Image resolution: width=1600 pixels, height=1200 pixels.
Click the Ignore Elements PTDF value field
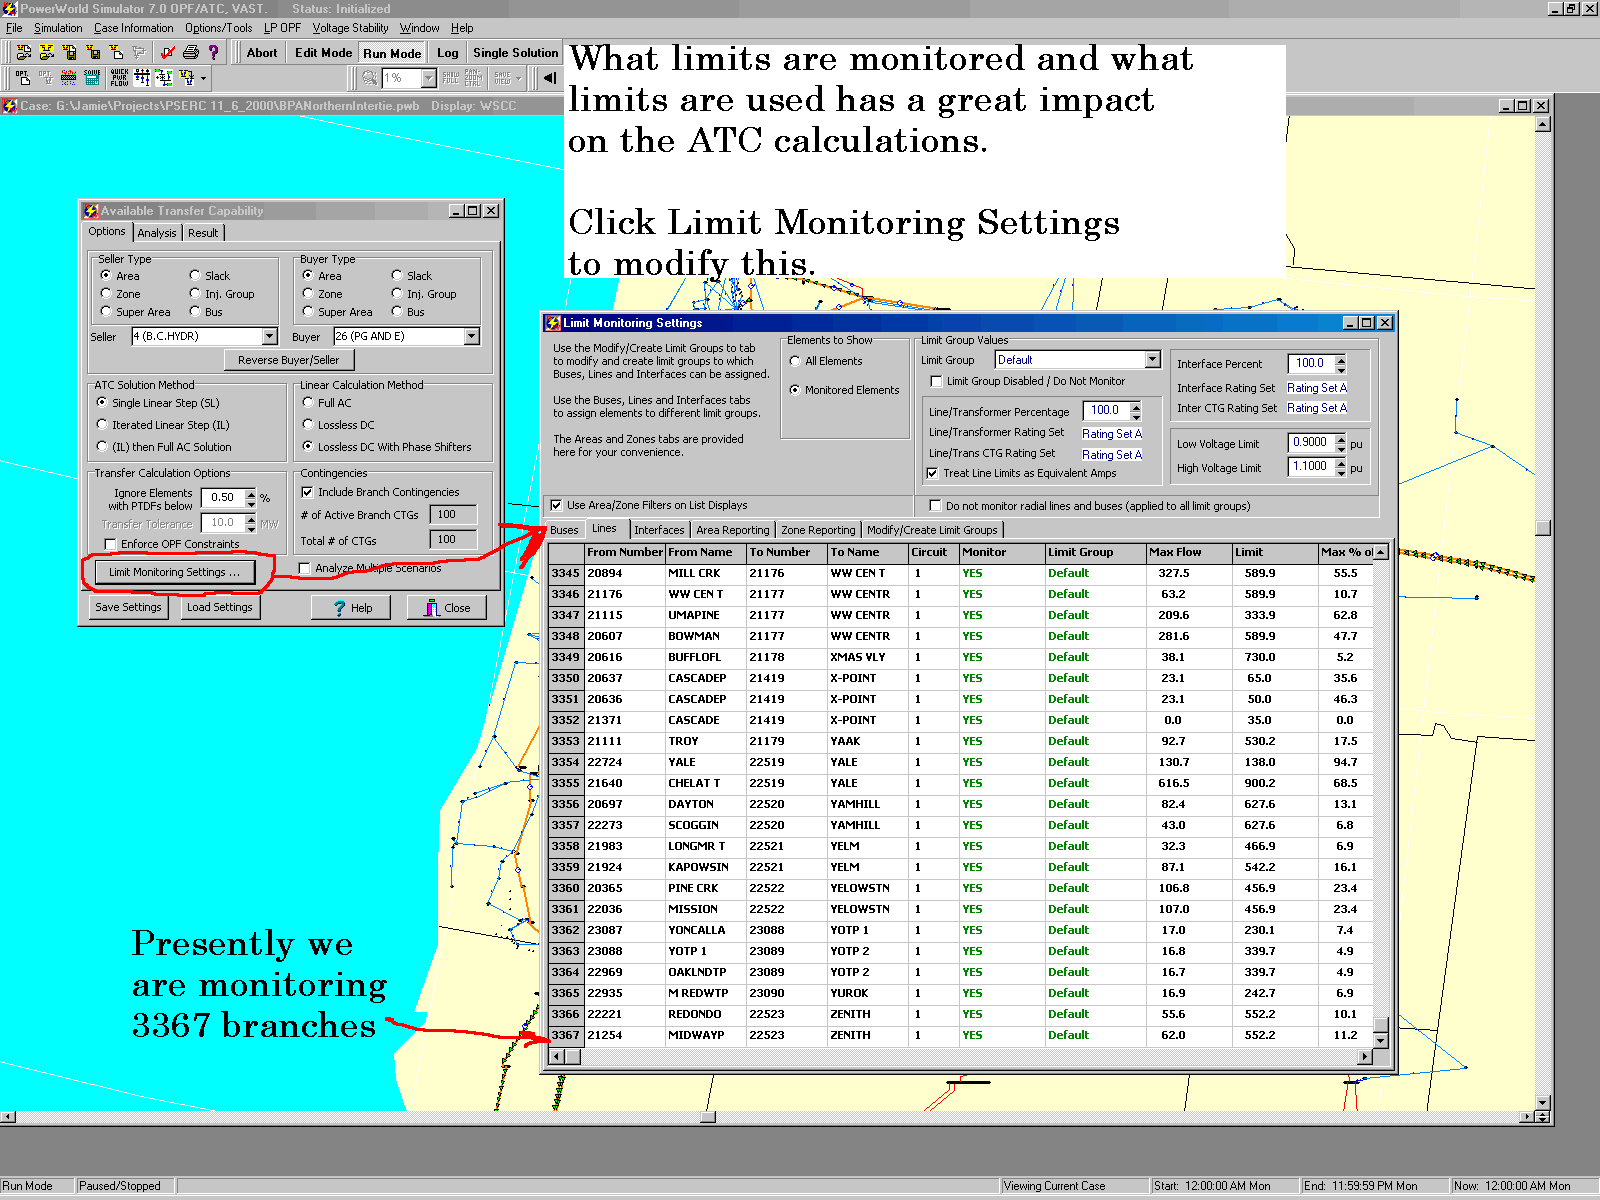221,497
